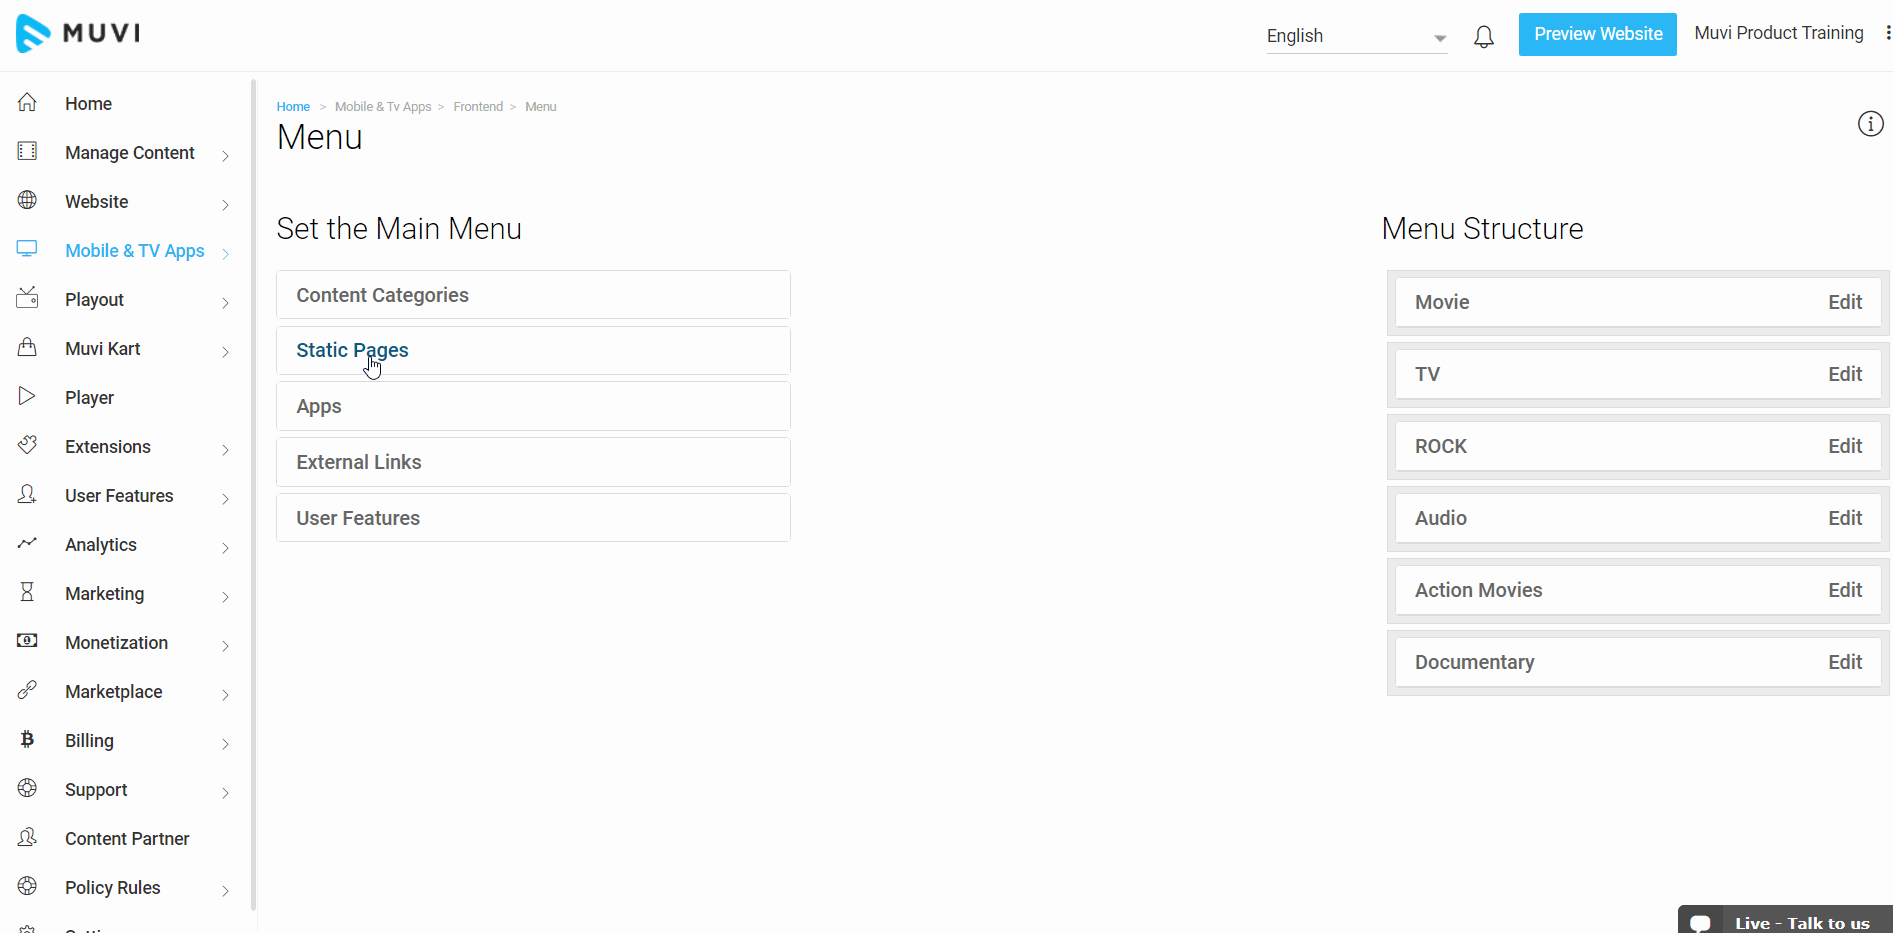Click the Home house icon in sidebar
This screenshot has height=933, width=1893.
pyautogui.click(x=27, y=102)
